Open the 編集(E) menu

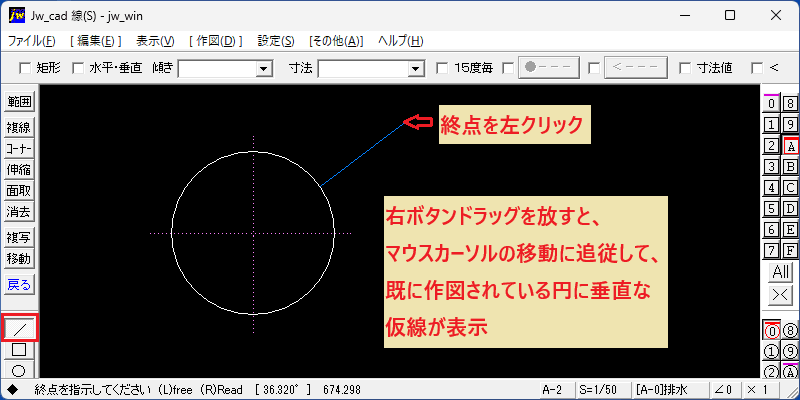point(95,41)
